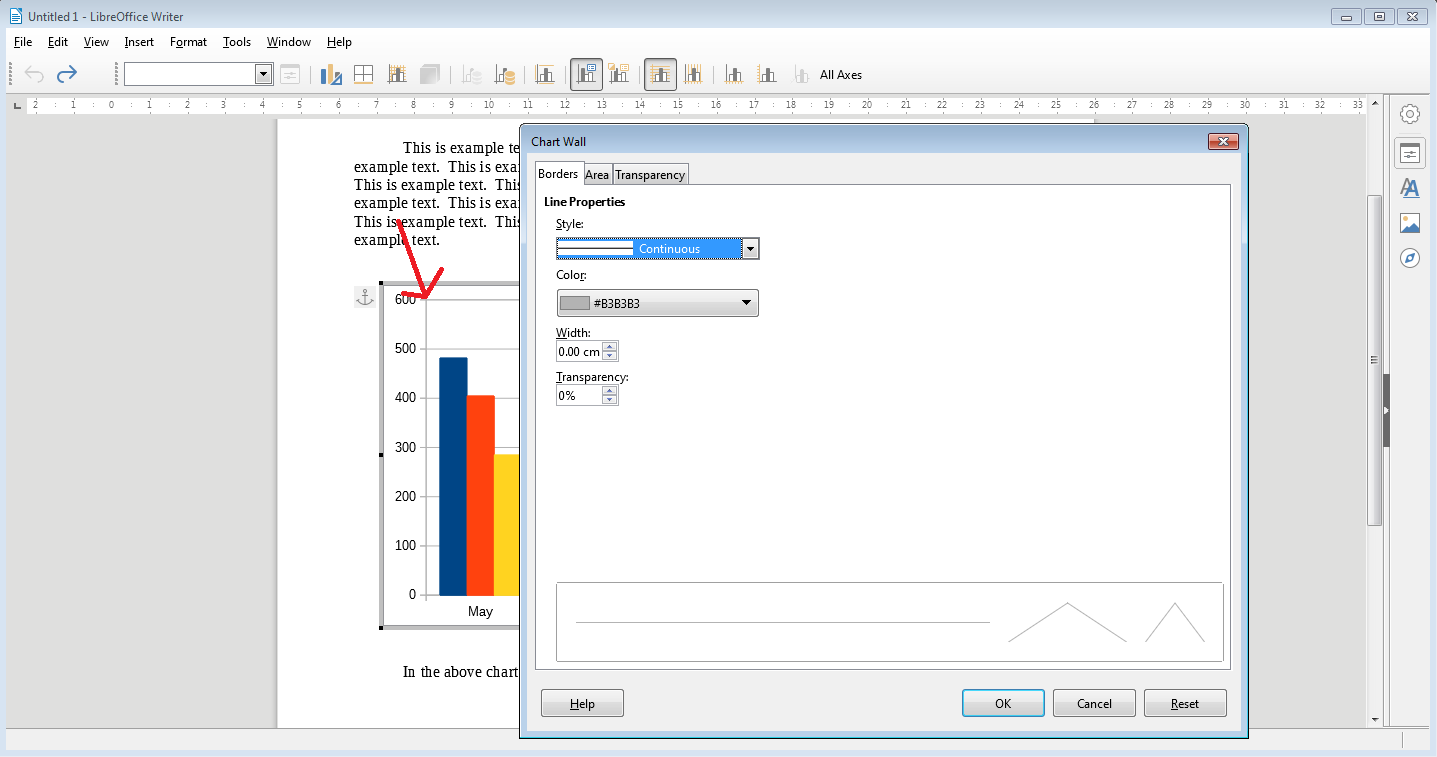Open Sidebar Settings gear
The height and width of the screenshot is (757, 1437).
(x=1410, y=114)
